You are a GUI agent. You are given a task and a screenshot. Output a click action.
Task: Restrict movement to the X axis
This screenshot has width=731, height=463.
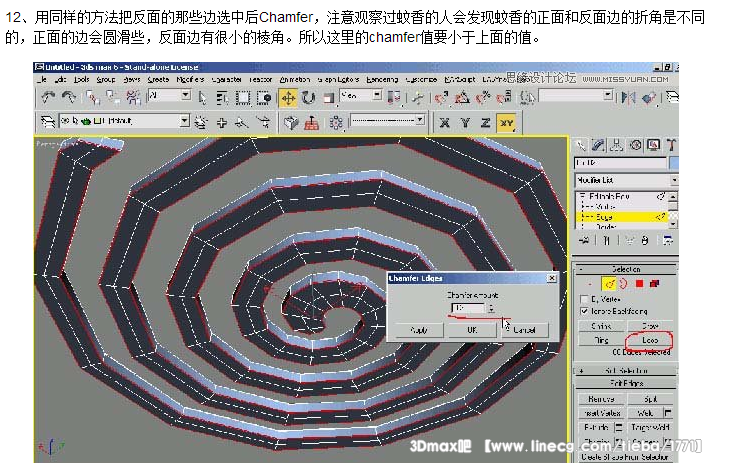[444, 123]
